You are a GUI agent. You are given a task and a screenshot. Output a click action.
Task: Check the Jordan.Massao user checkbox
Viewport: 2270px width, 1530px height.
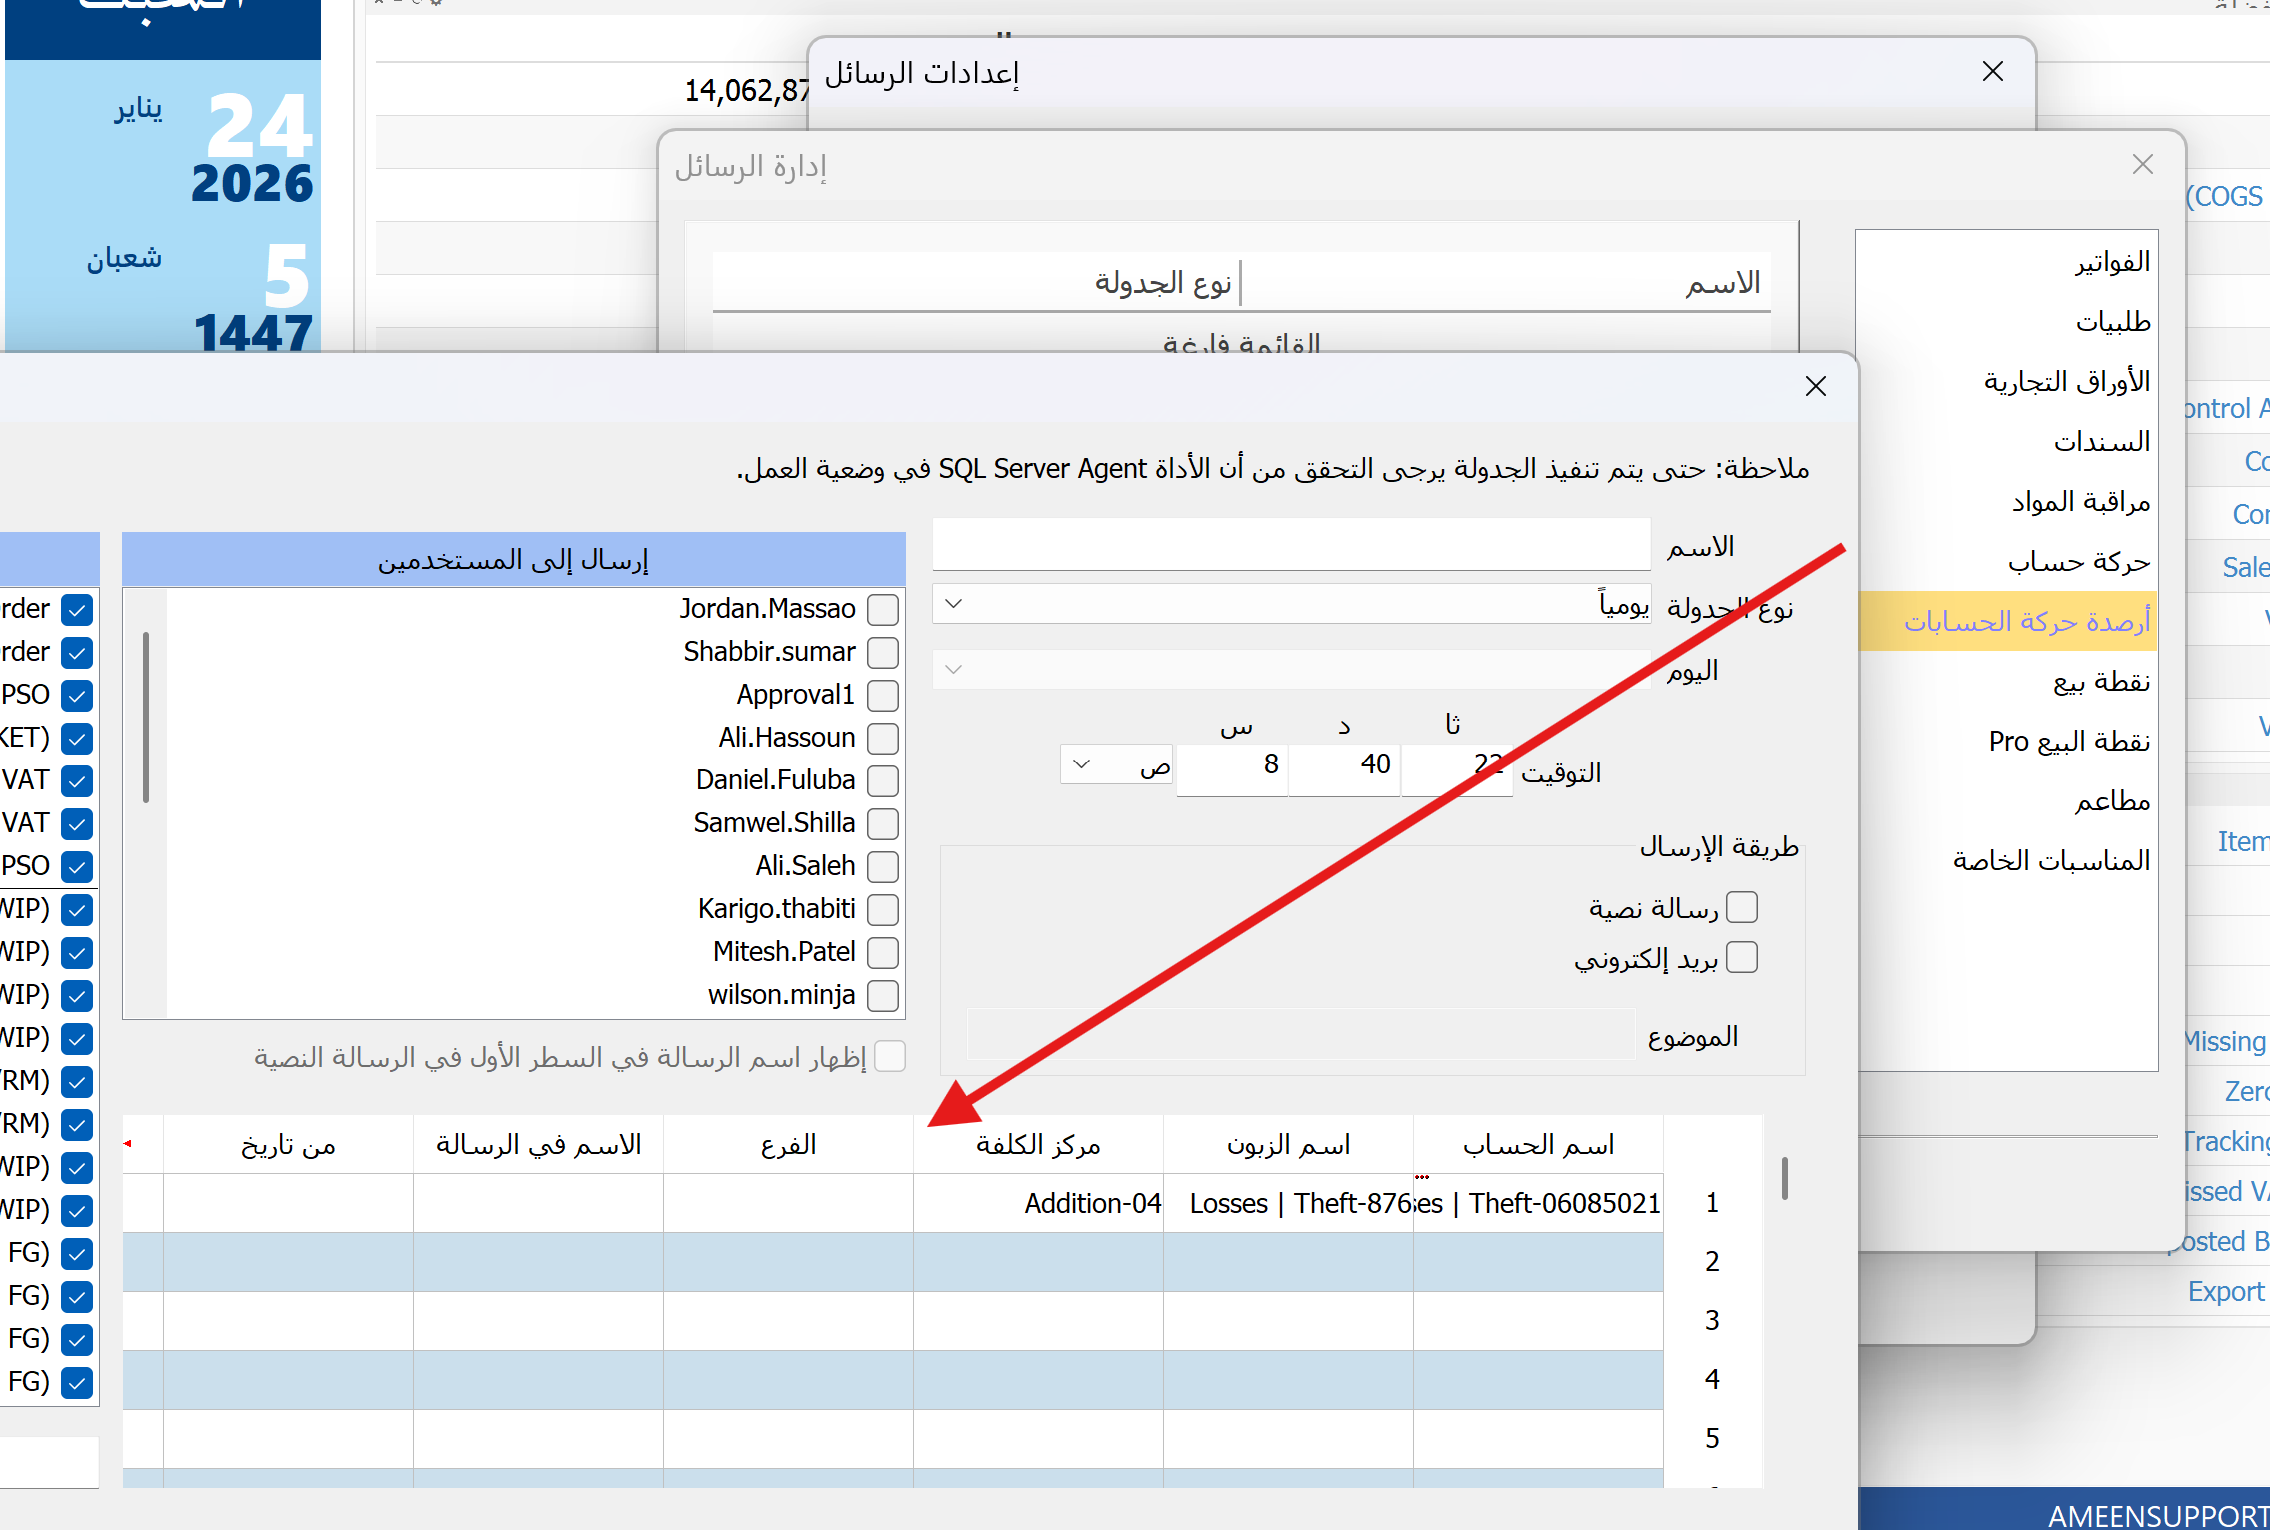tap(882, 609)
